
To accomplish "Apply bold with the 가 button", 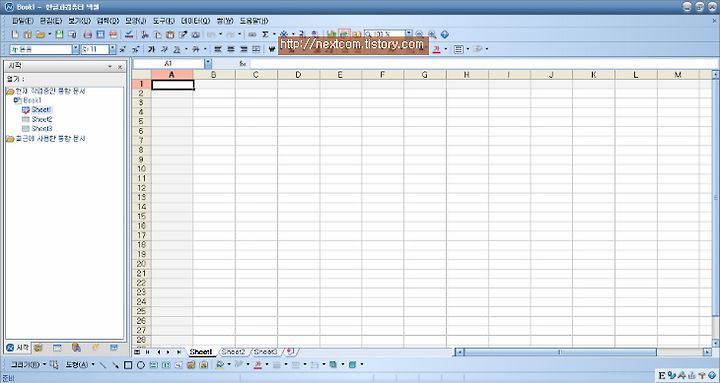I will [x=151, y=49].
